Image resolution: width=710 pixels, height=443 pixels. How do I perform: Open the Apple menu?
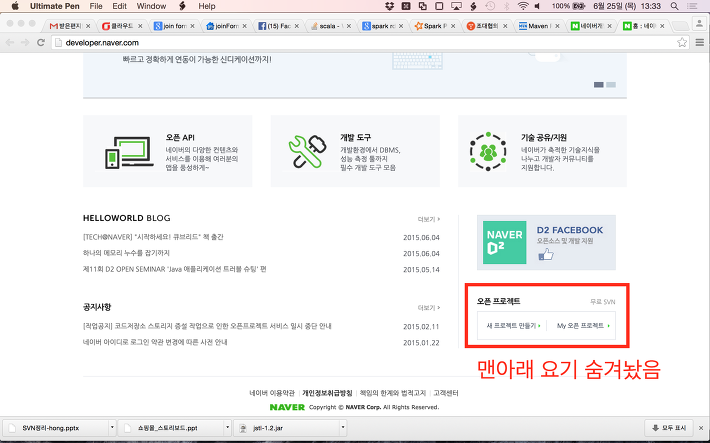pos(14,6)
